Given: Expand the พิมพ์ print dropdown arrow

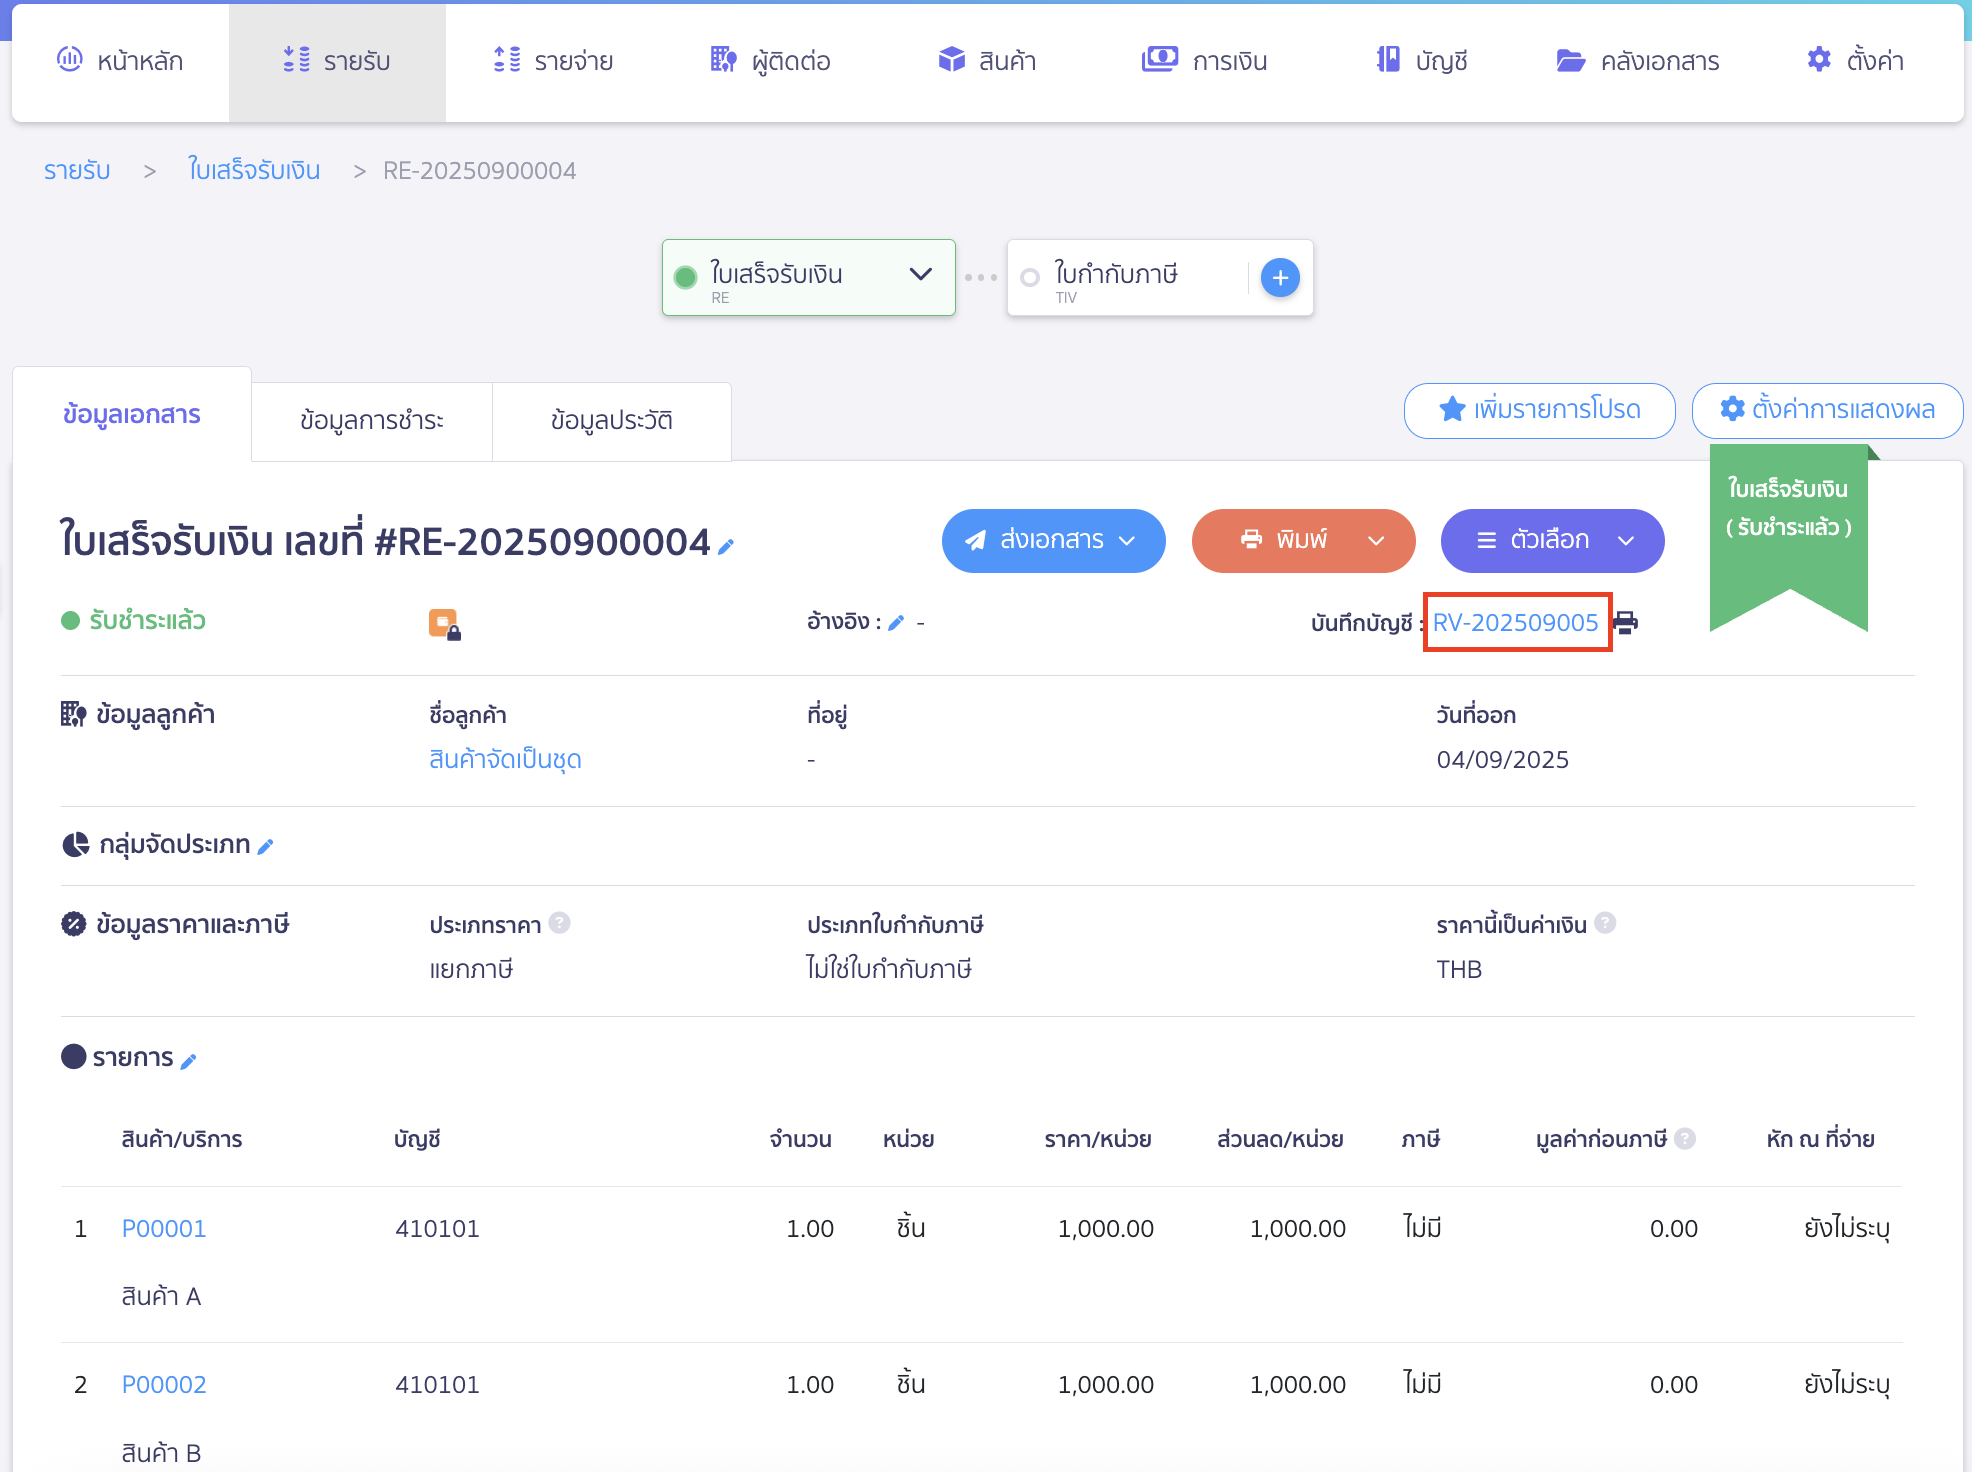Looking at the screenshot, I should click(x=1376, y=541).
